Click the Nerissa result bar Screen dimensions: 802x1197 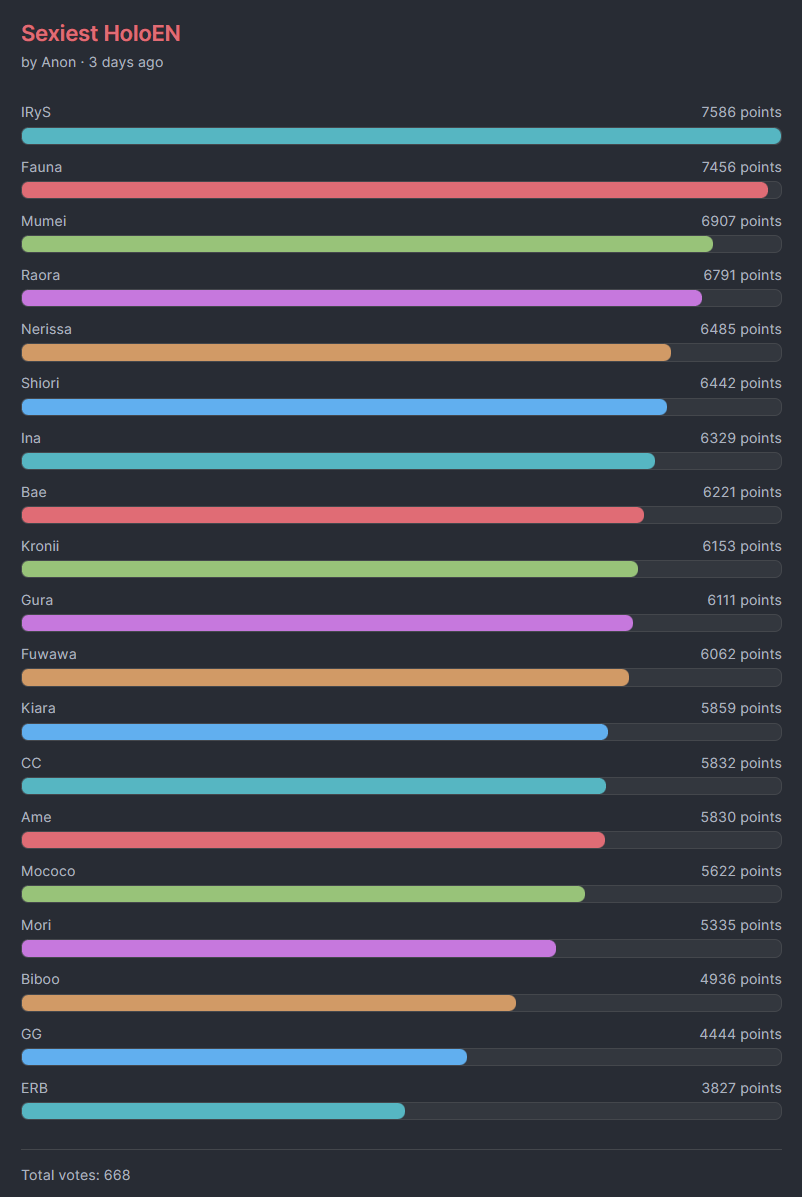401,353
